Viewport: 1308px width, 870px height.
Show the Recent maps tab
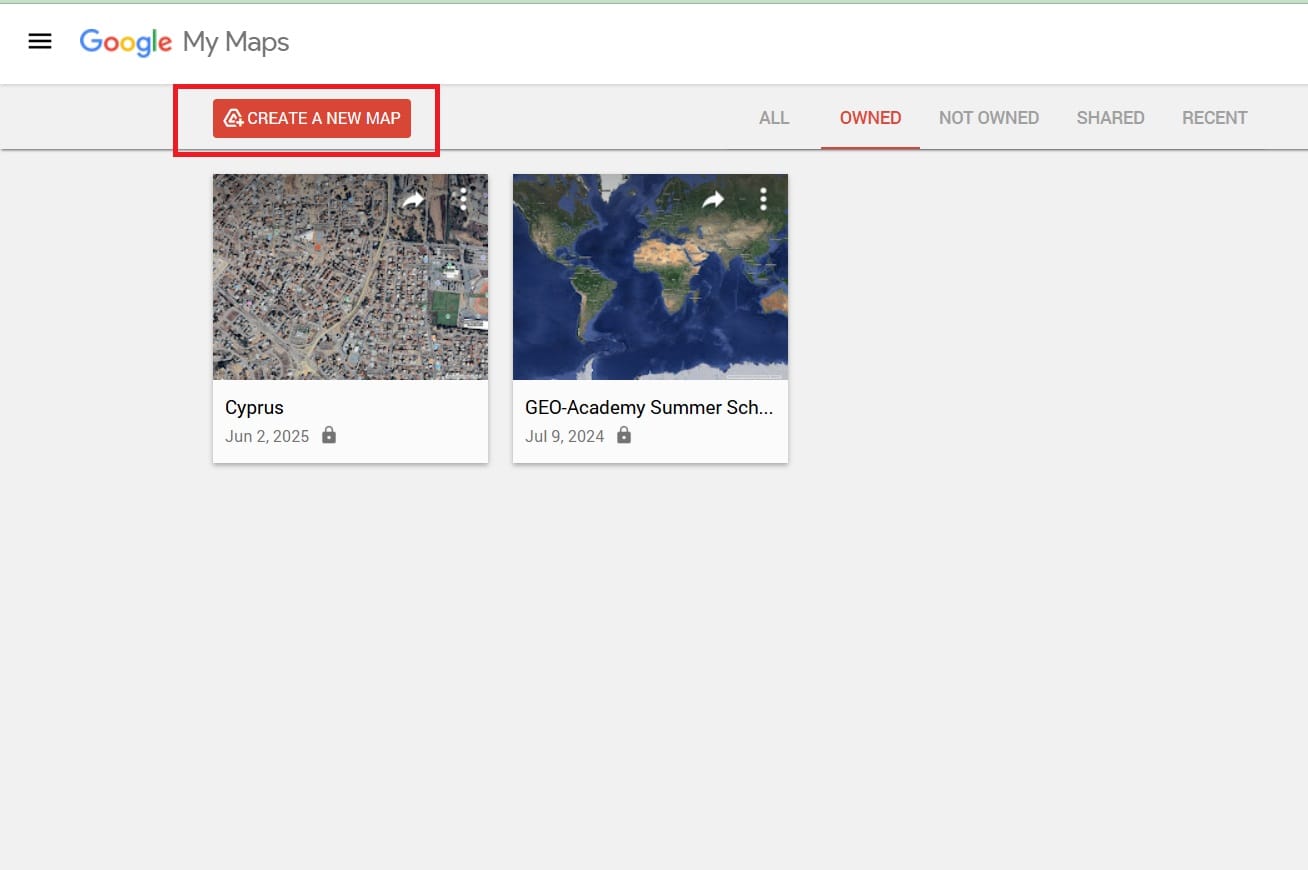(1214, 118)
